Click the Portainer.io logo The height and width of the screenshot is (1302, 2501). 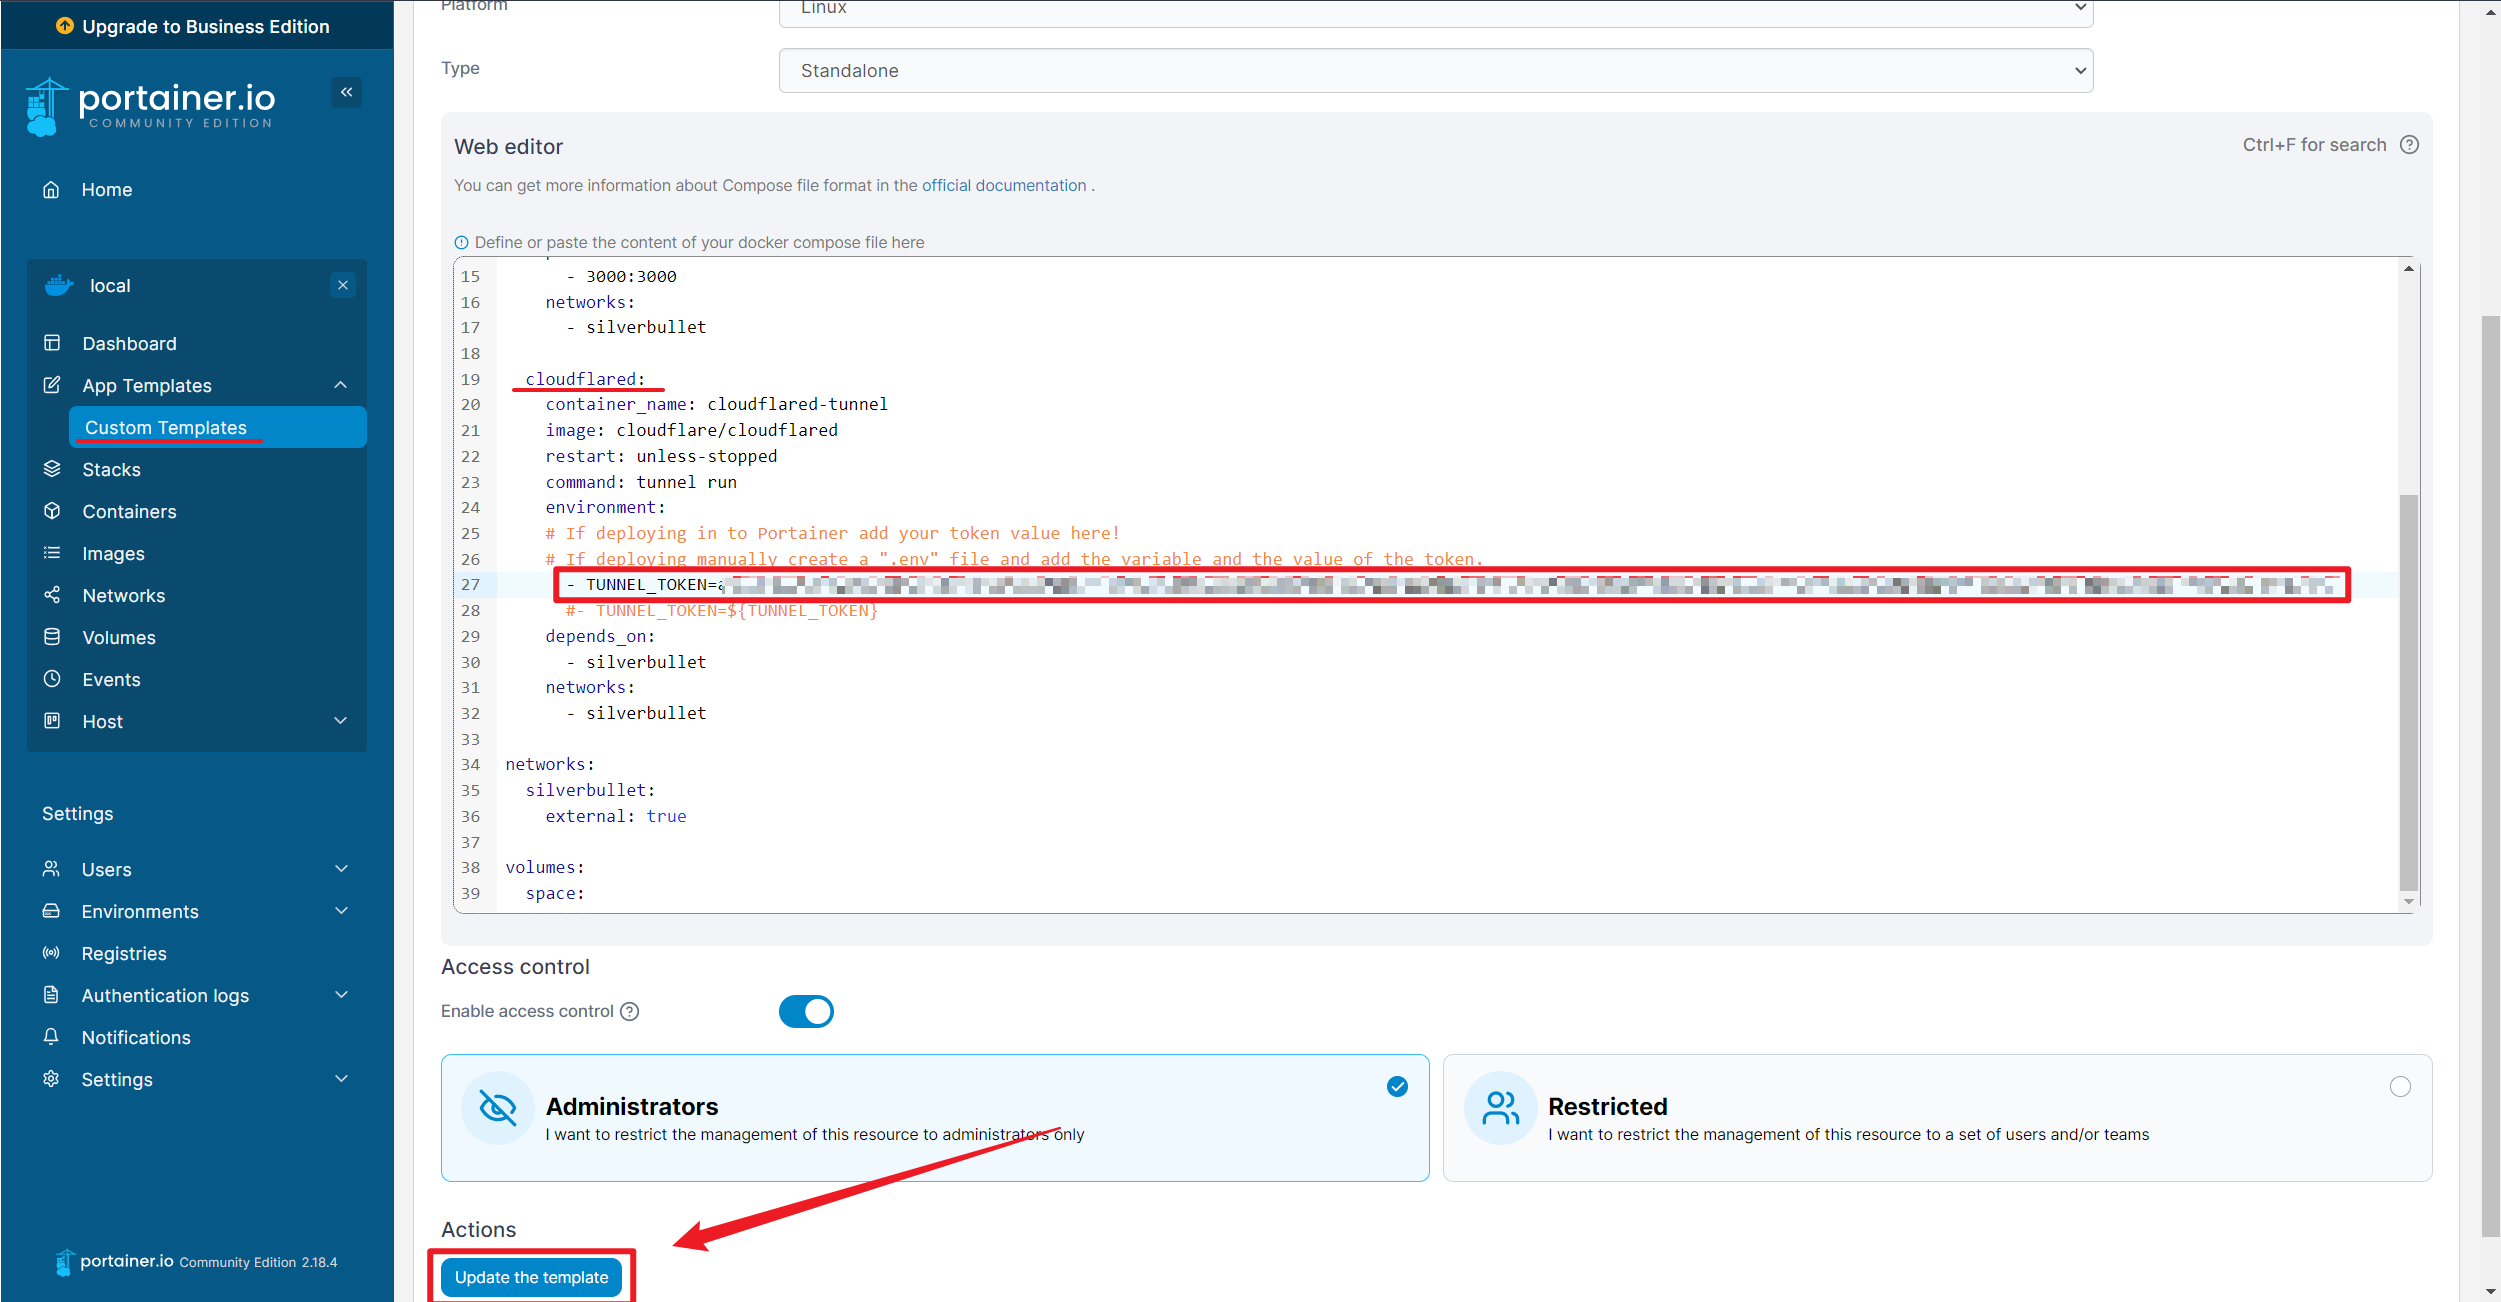150,107
